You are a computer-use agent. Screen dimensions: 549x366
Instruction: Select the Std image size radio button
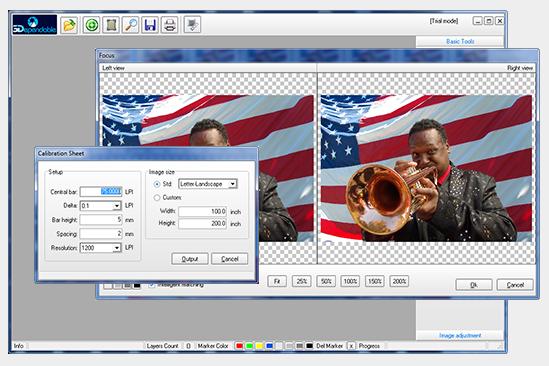click(x=157, y=184)
